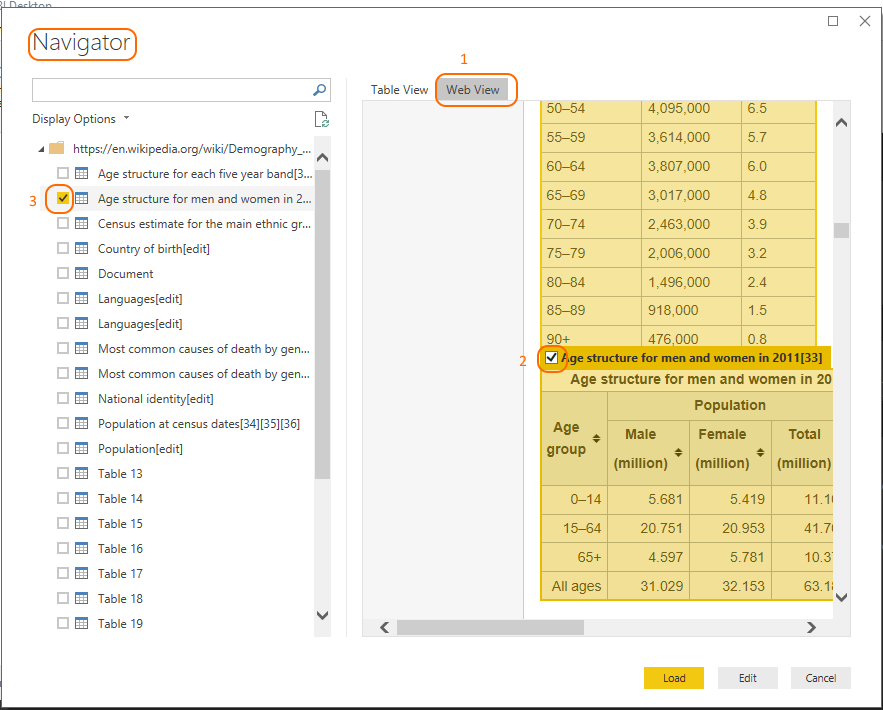Click the sort arrows on Male (million) column
This screenshot has width=883, height=710.
[x=678, y=453]
